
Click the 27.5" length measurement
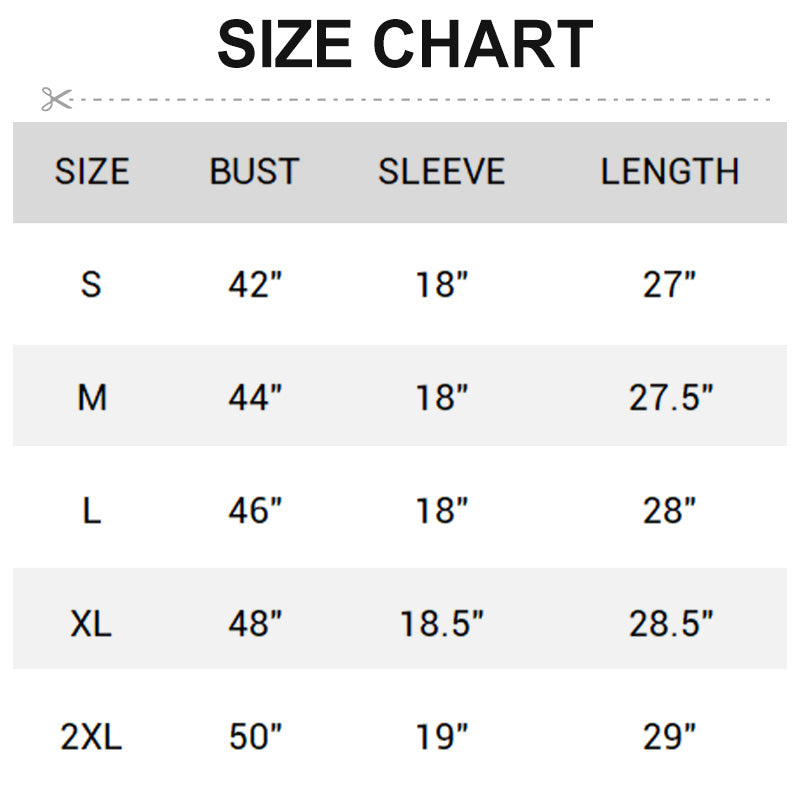click(x=671, y=398)
